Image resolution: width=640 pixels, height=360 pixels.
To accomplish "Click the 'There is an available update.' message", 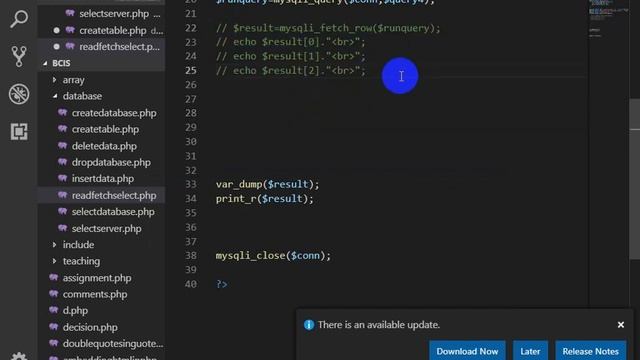I will (x=379, y=325).
